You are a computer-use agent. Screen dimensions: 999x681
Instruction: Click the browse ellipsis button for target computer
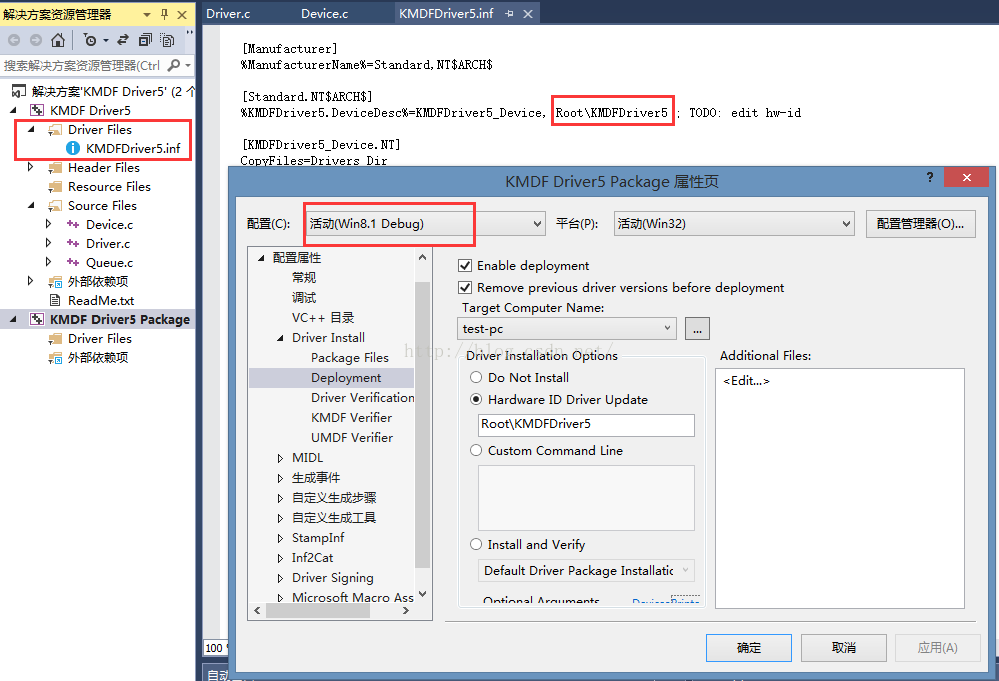(697, 329)
